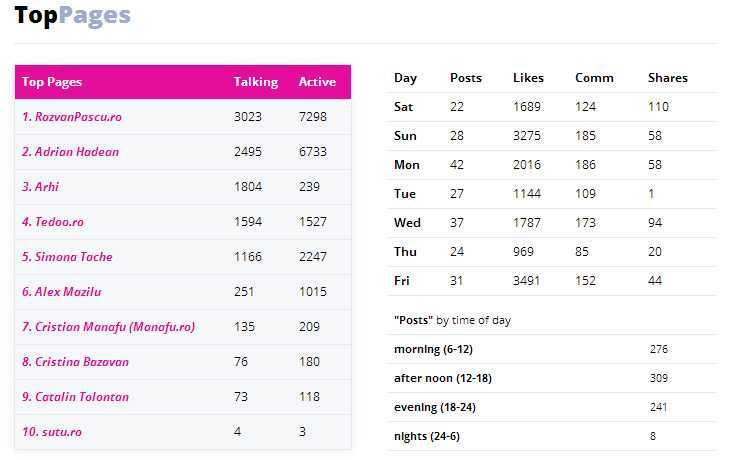Screen dimensions: 734x460
Task: Click the Likes column header
Action: 528,78
